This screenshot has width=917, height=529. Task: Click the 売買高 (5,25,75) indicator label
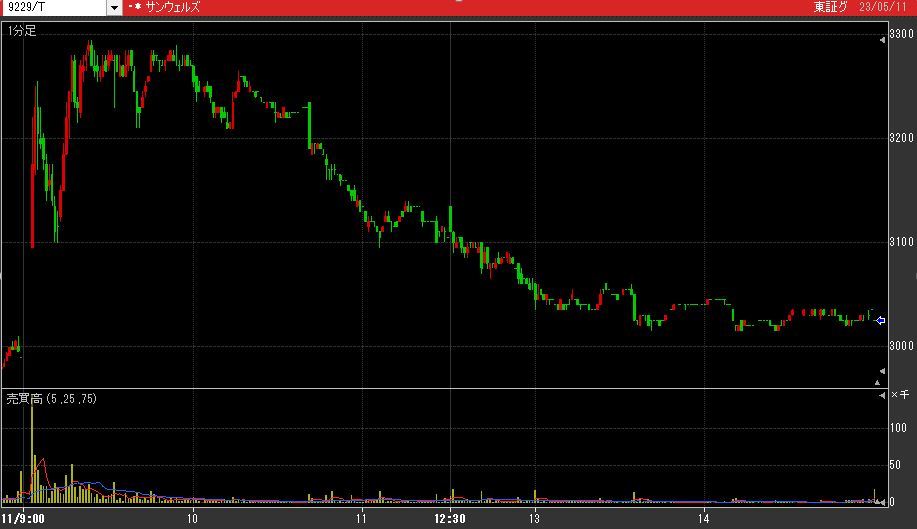pyautogui.click(x=50, y=398)
